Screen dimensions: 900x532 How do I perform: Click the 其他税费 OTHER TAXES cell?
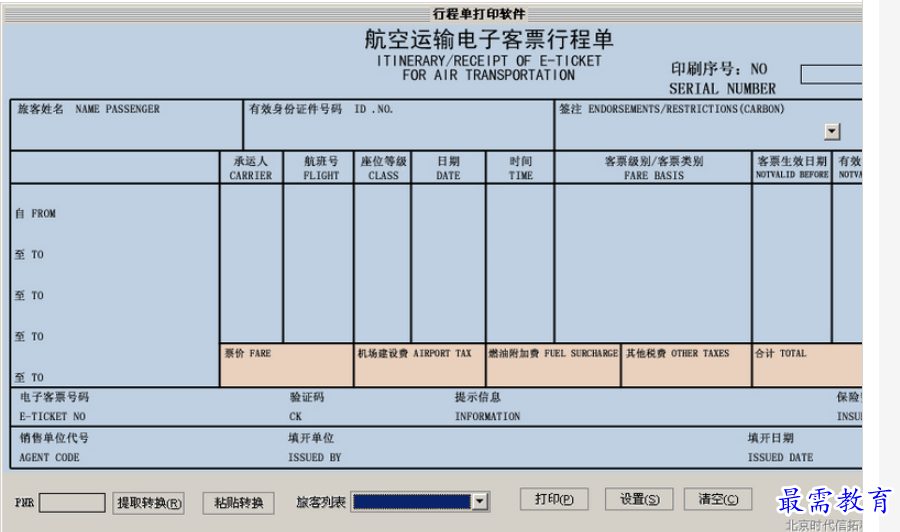686,365
